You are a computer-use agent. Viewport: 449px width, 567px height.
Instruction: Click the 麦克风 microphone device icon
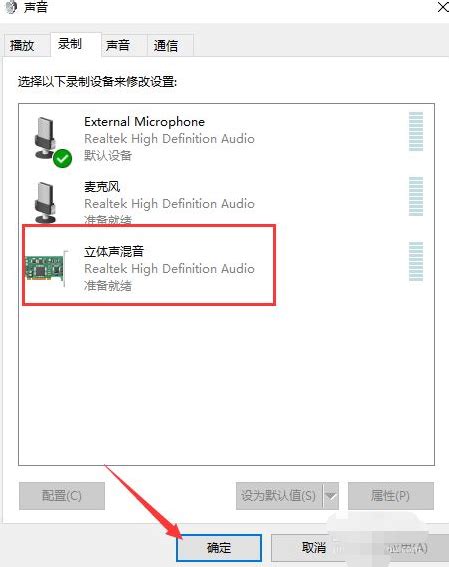46,202
